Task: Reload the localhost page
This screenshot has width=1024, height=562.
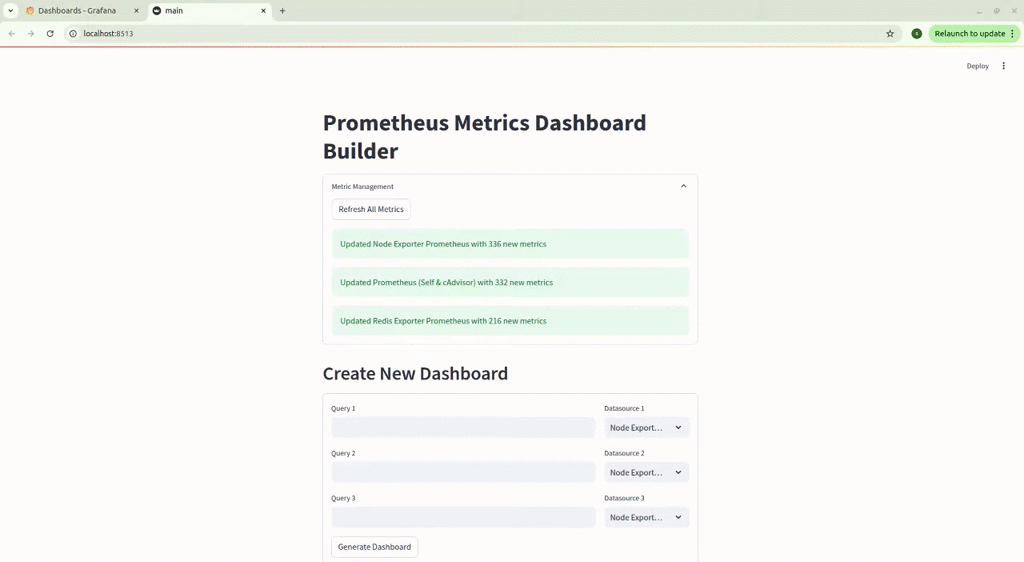Action: (x=50, y=33)
